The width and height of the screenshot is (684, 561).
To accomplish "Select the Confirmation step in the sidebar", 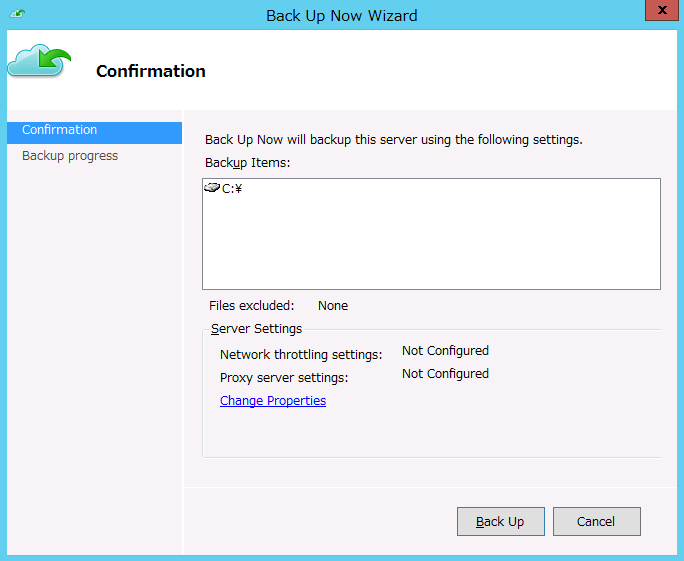I will coord(60,130).
